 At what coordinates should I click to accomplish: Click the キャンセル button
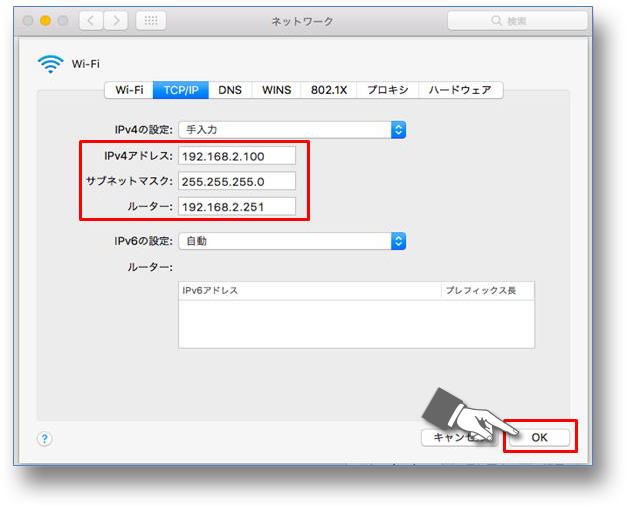click(x=459, y=437)
